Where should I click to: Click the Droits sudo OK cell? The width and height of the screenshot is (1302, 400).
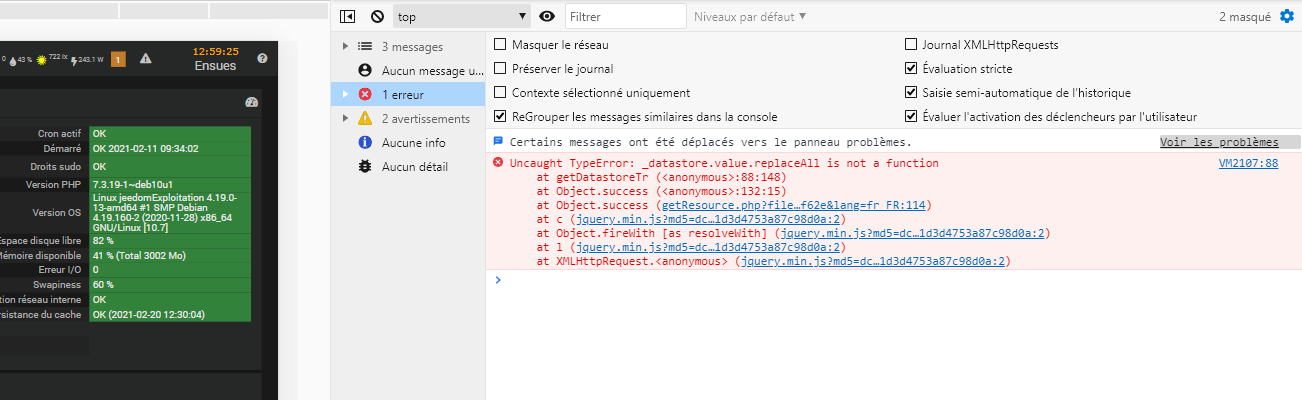170,167
